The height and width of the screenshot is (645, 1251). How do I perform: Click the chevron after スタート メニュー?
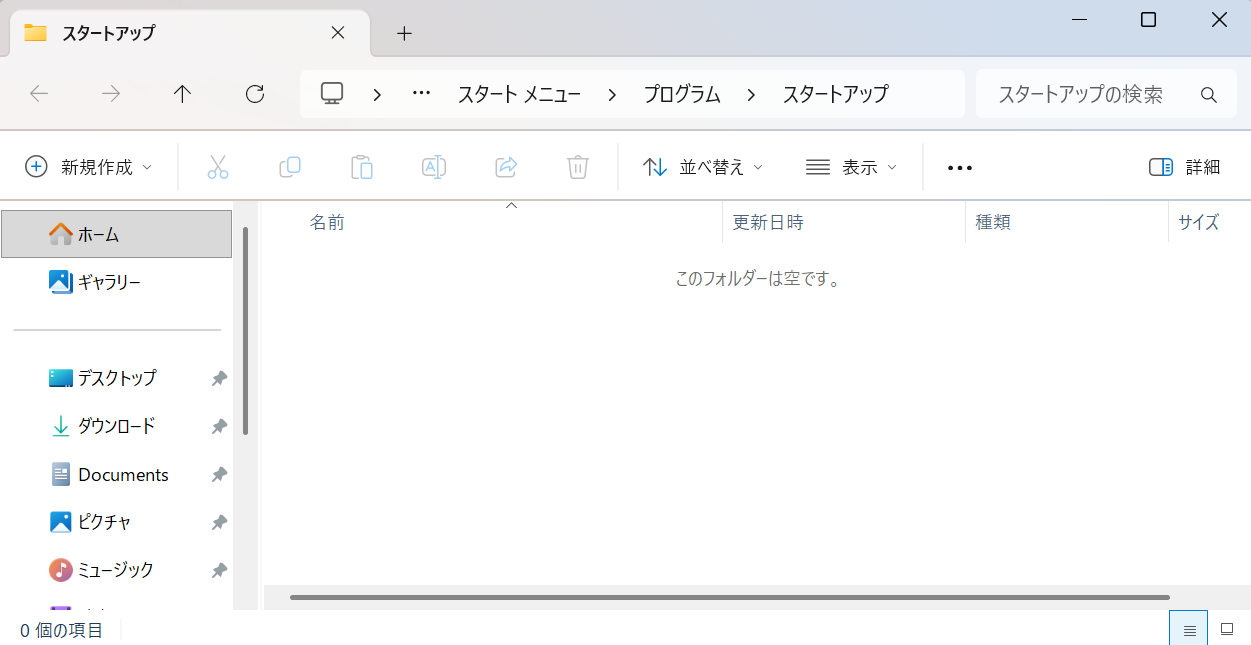(x=612, y=95)
